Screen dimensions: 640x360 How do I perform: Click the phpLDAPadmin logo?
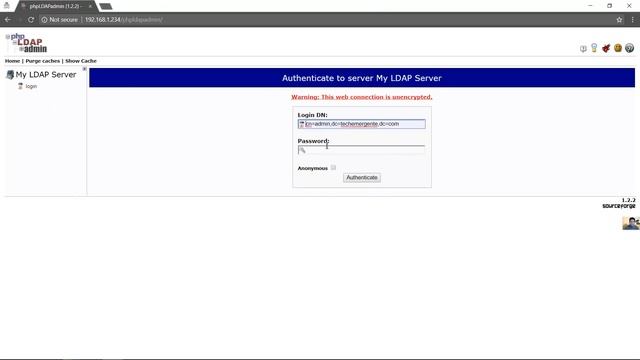point(27,43)
